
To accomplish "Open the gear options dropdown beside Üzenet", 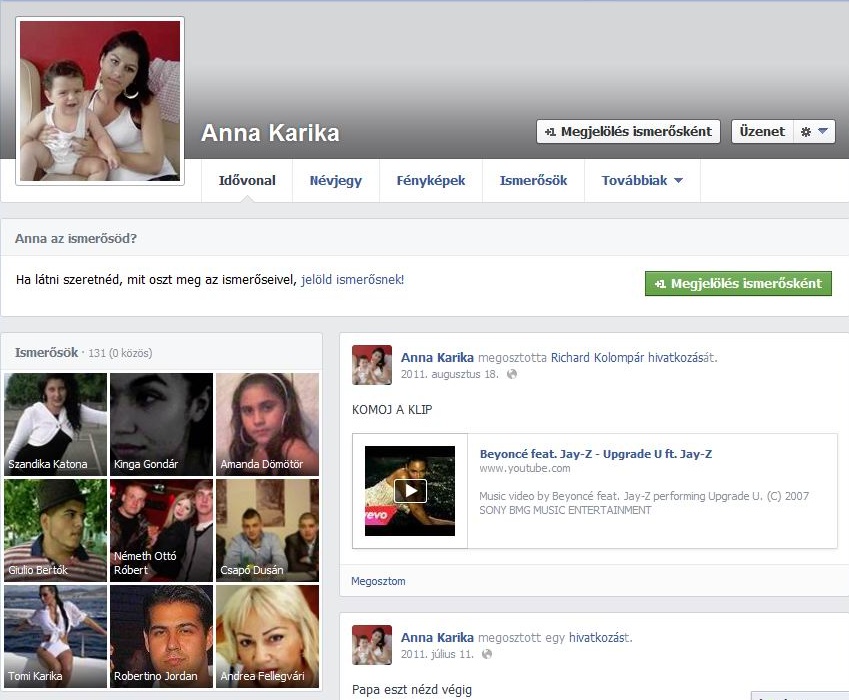I will coord(814,132).
